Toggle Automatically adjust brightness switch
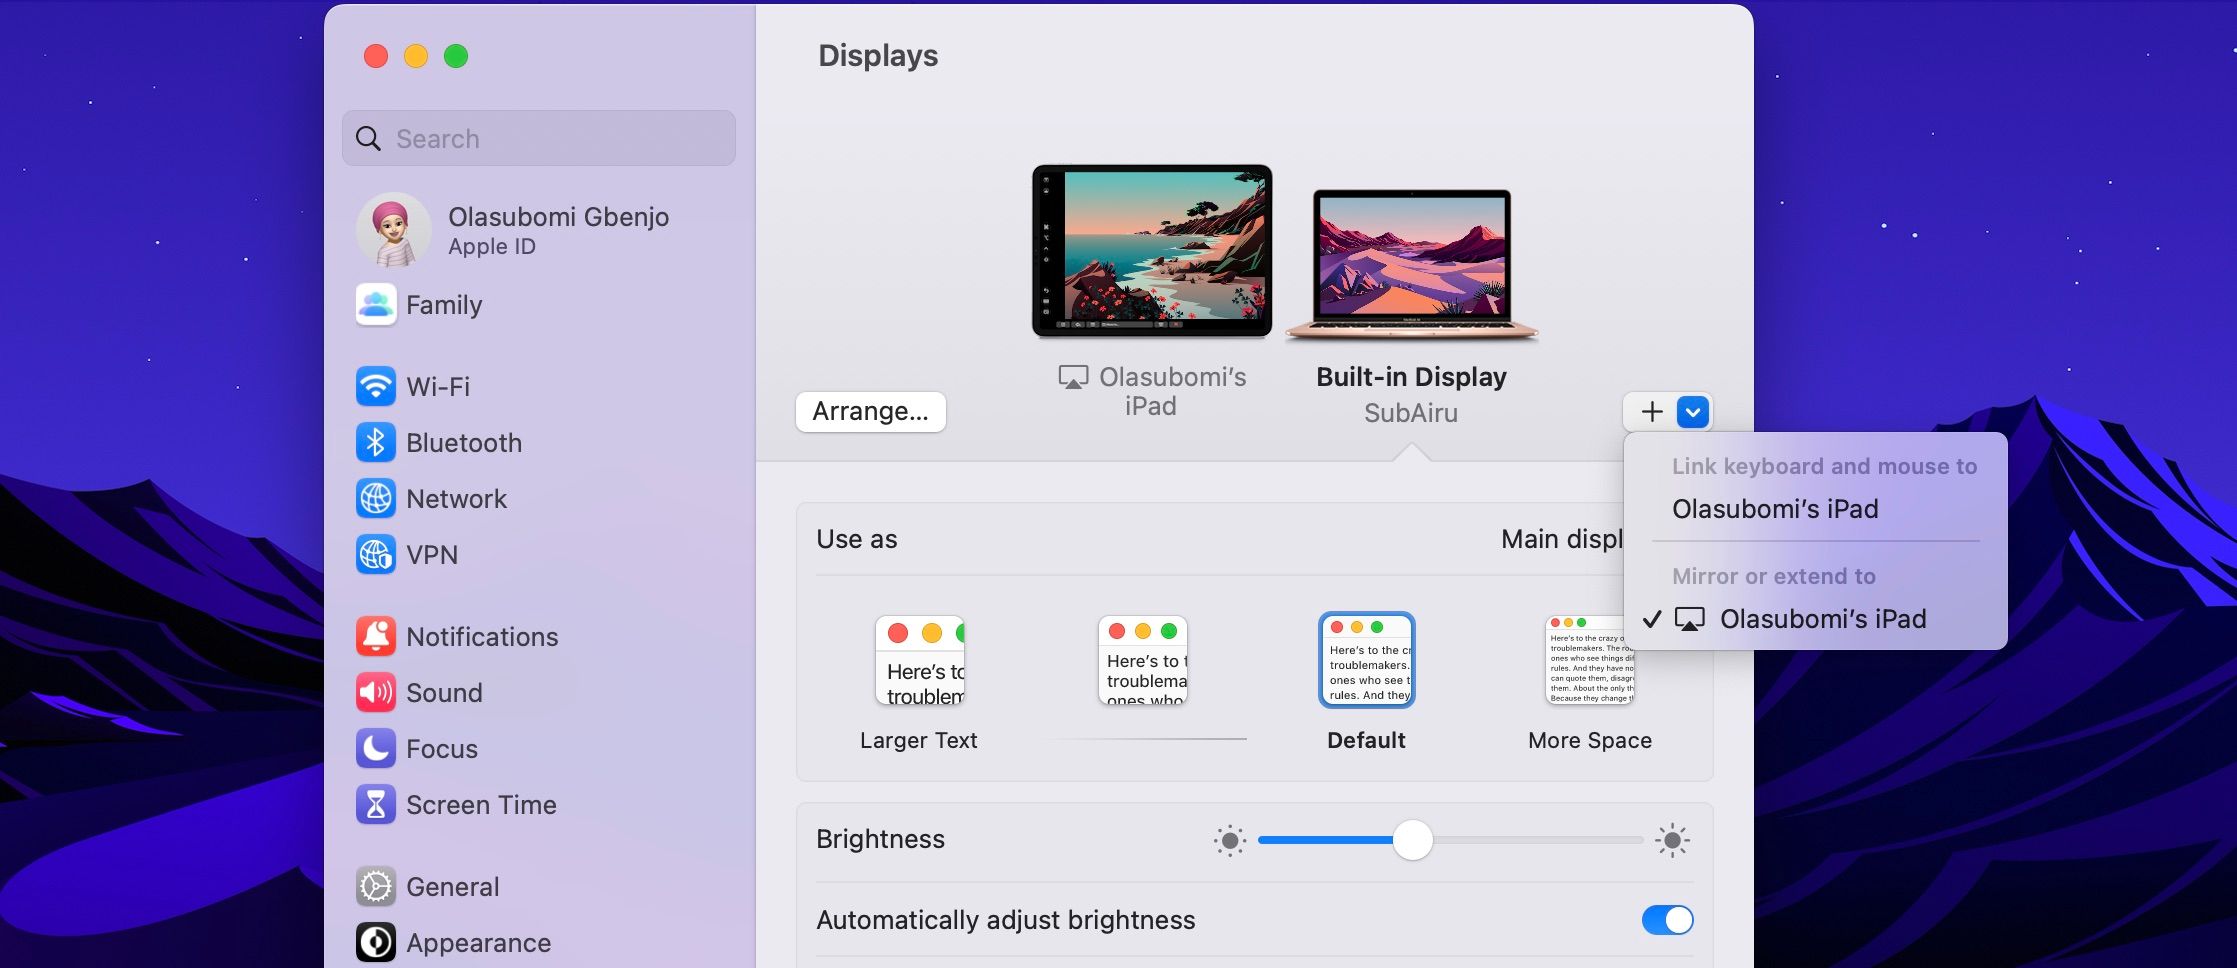 (1666, 920)
